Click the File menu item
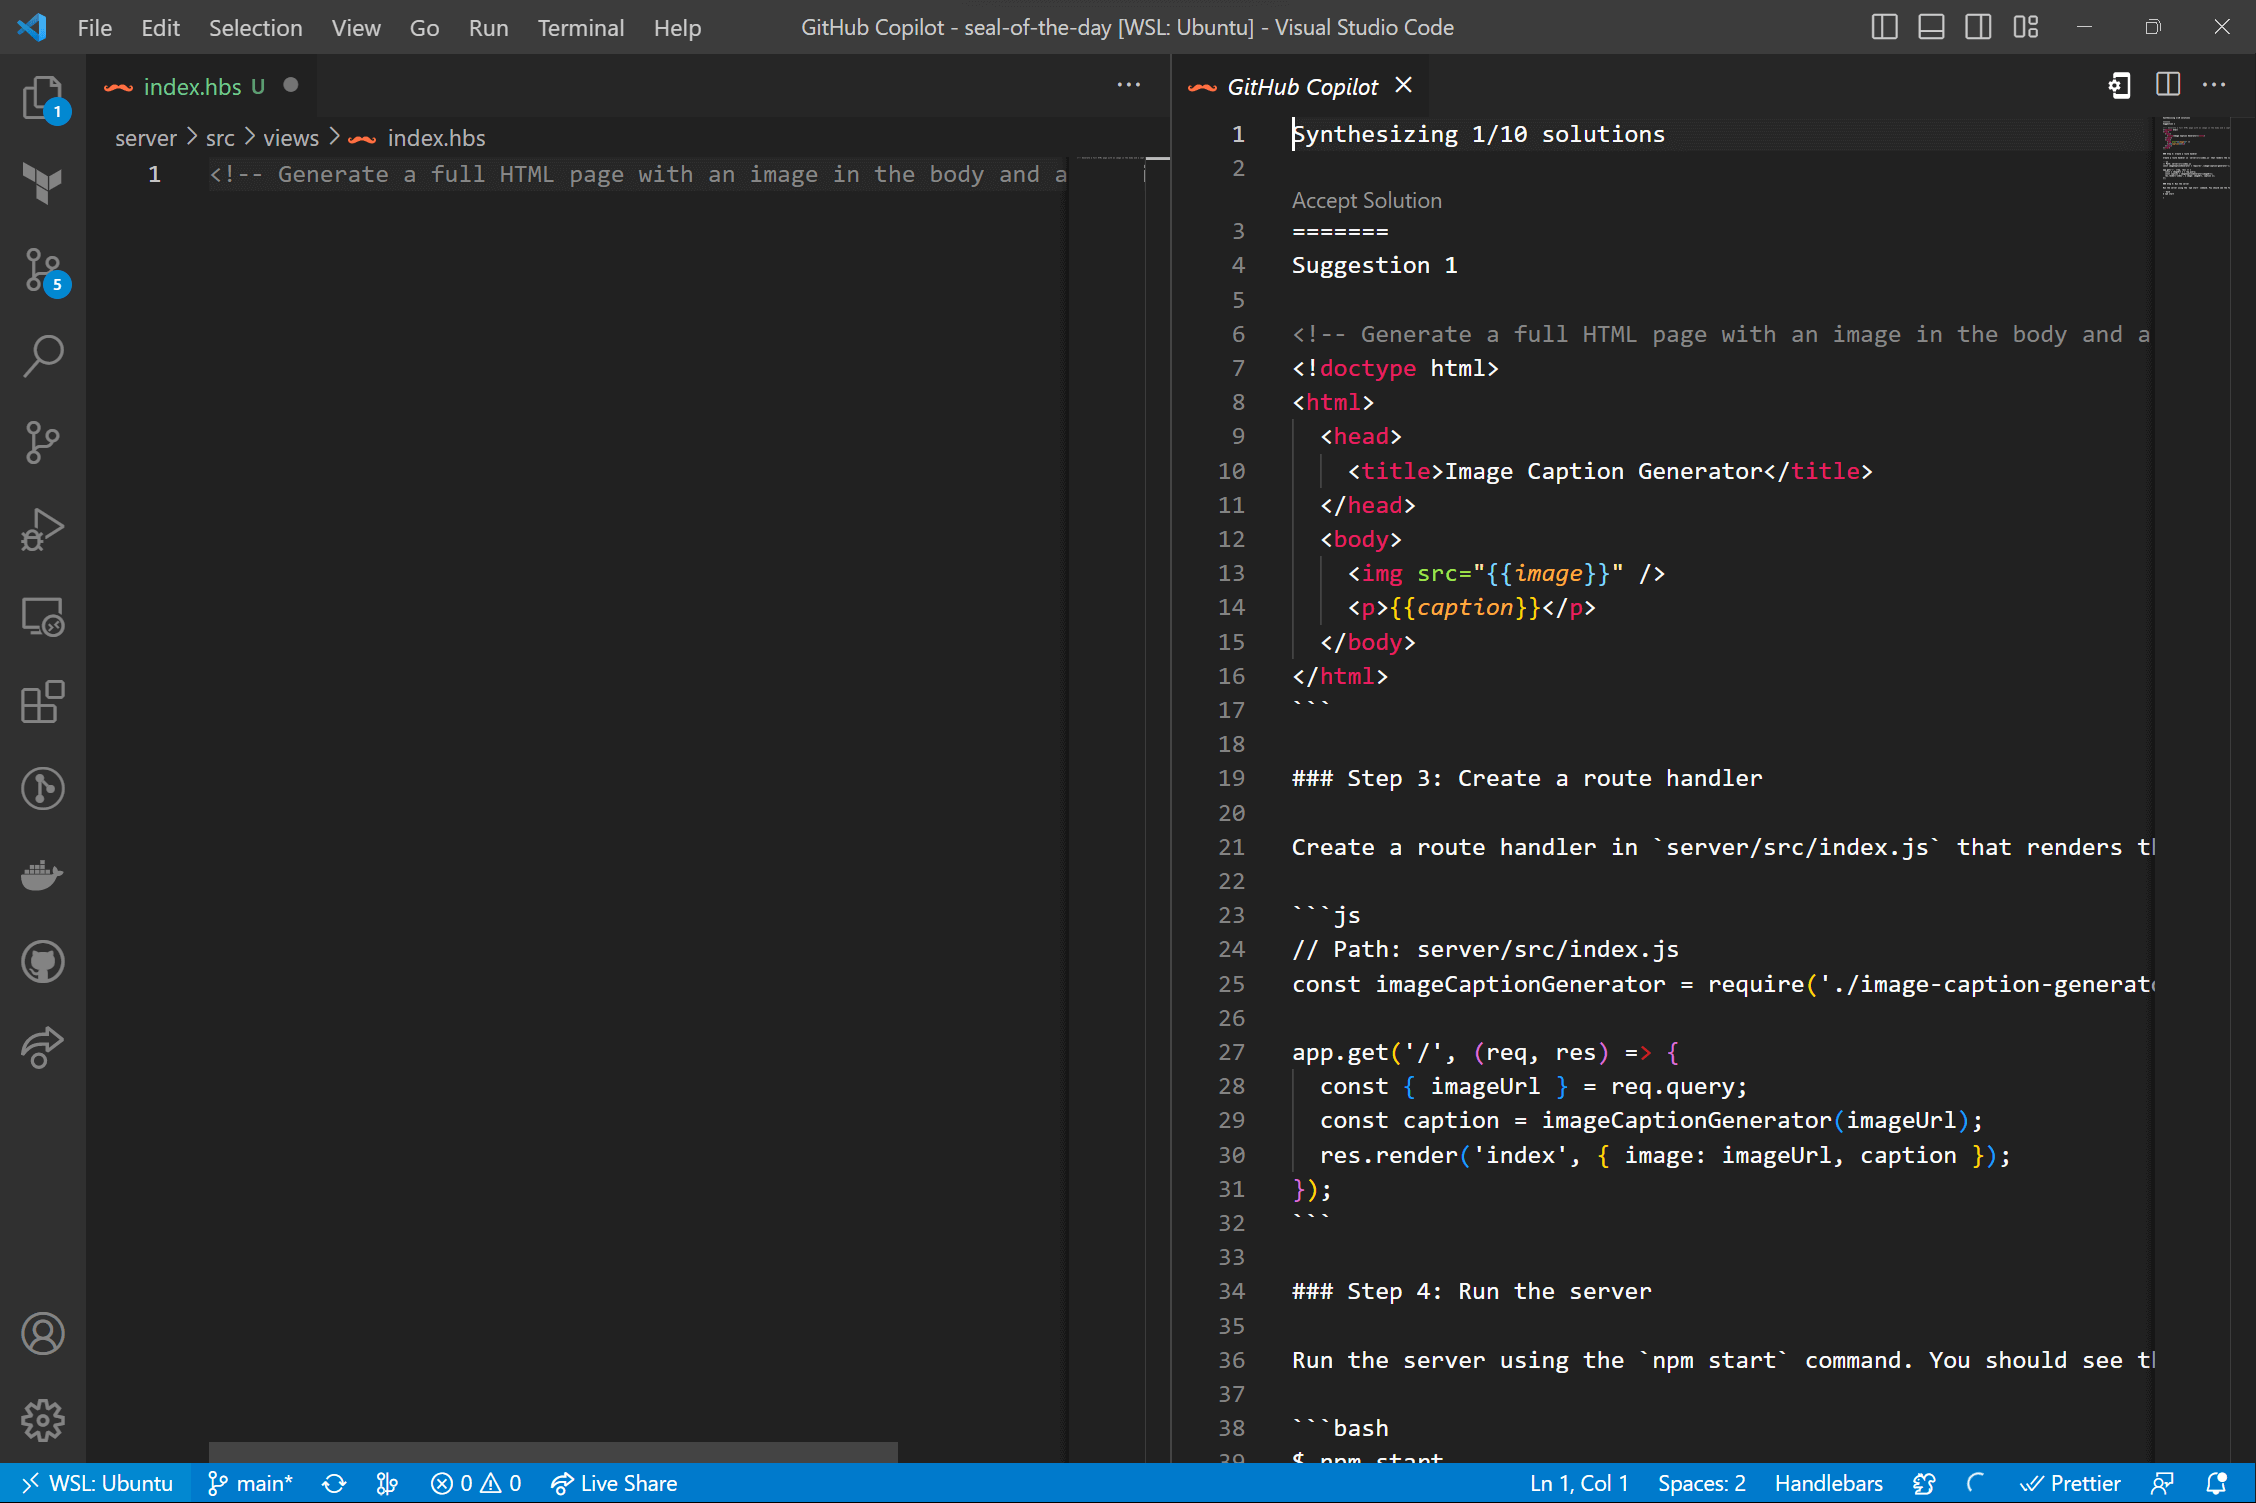This screenshot has width=2256, height=1503. point(96,25)
